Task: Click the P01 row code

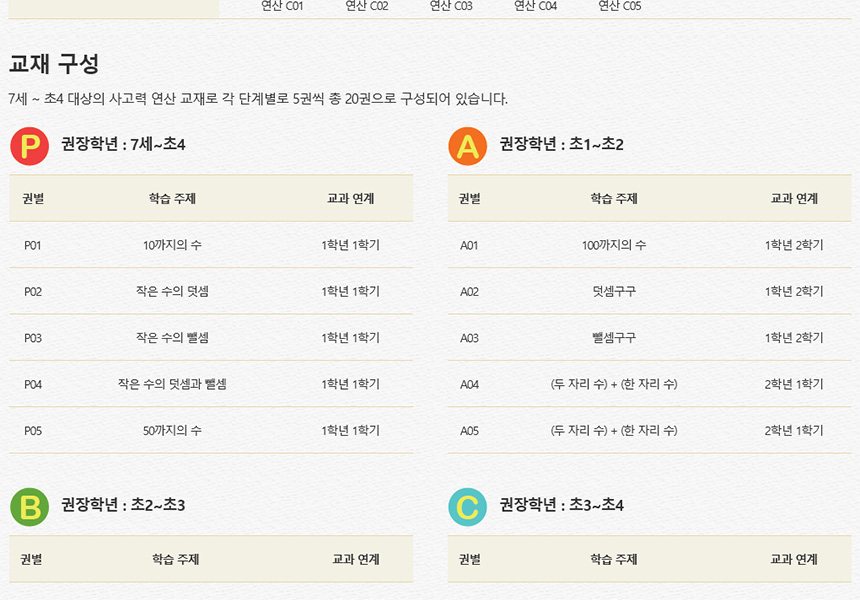Action: click(x=33, y=245)
